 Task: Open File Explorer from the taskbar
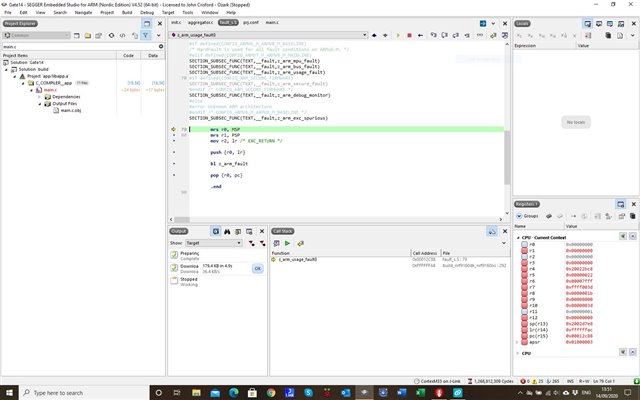coord(196,393)
